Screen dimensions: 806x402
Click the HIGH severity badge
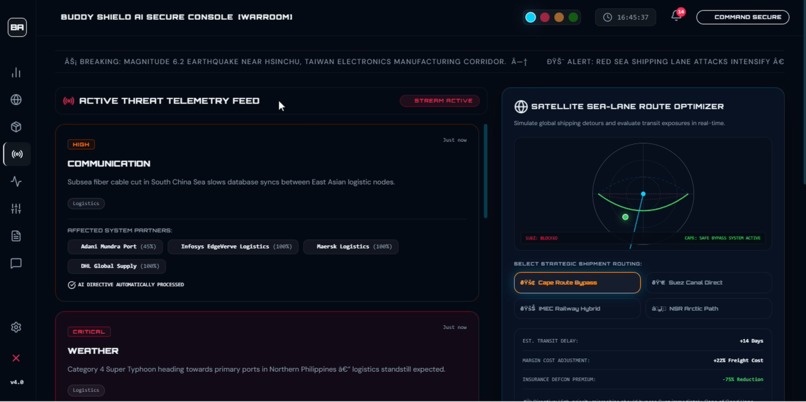click(x=81, y=145)
